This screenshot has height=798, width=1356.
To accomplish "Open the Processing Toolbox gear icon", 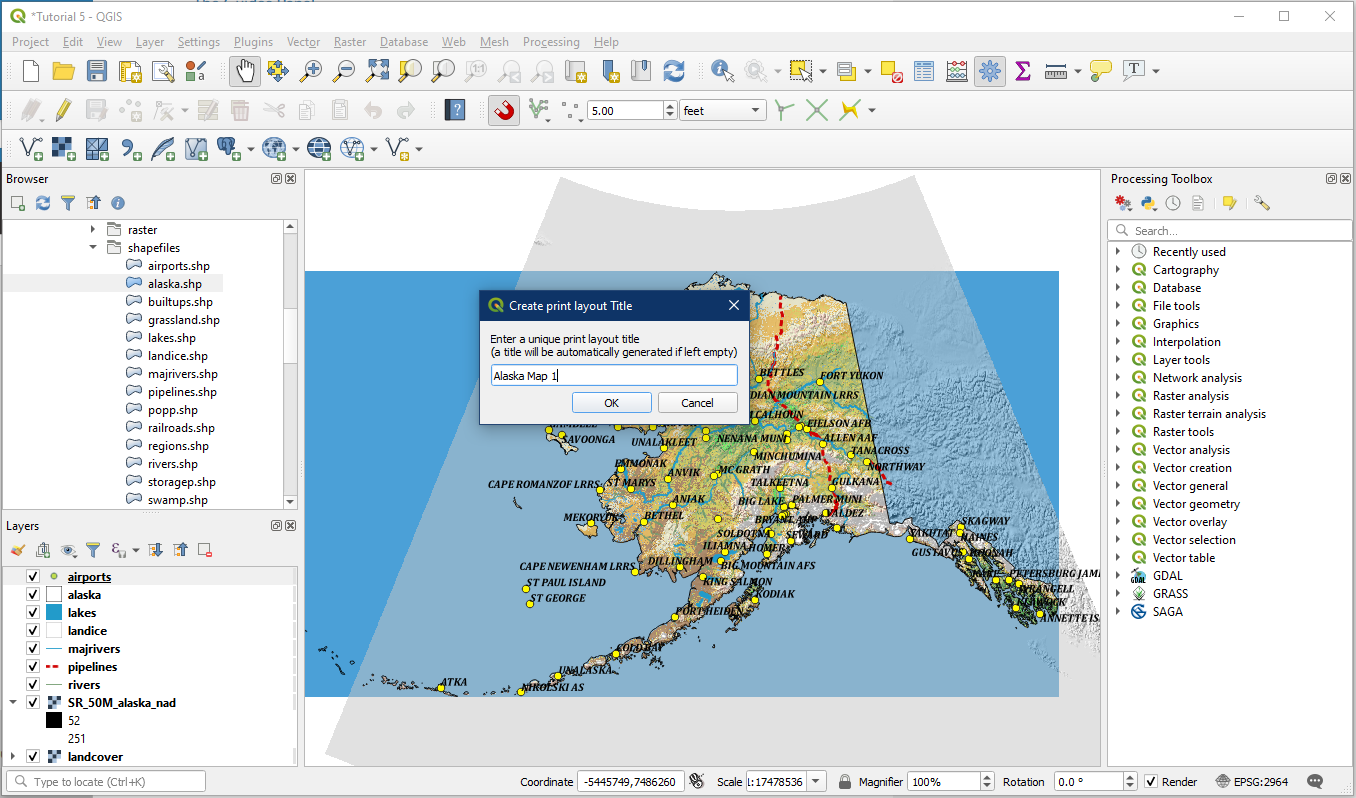I will (x=990, y=71).
